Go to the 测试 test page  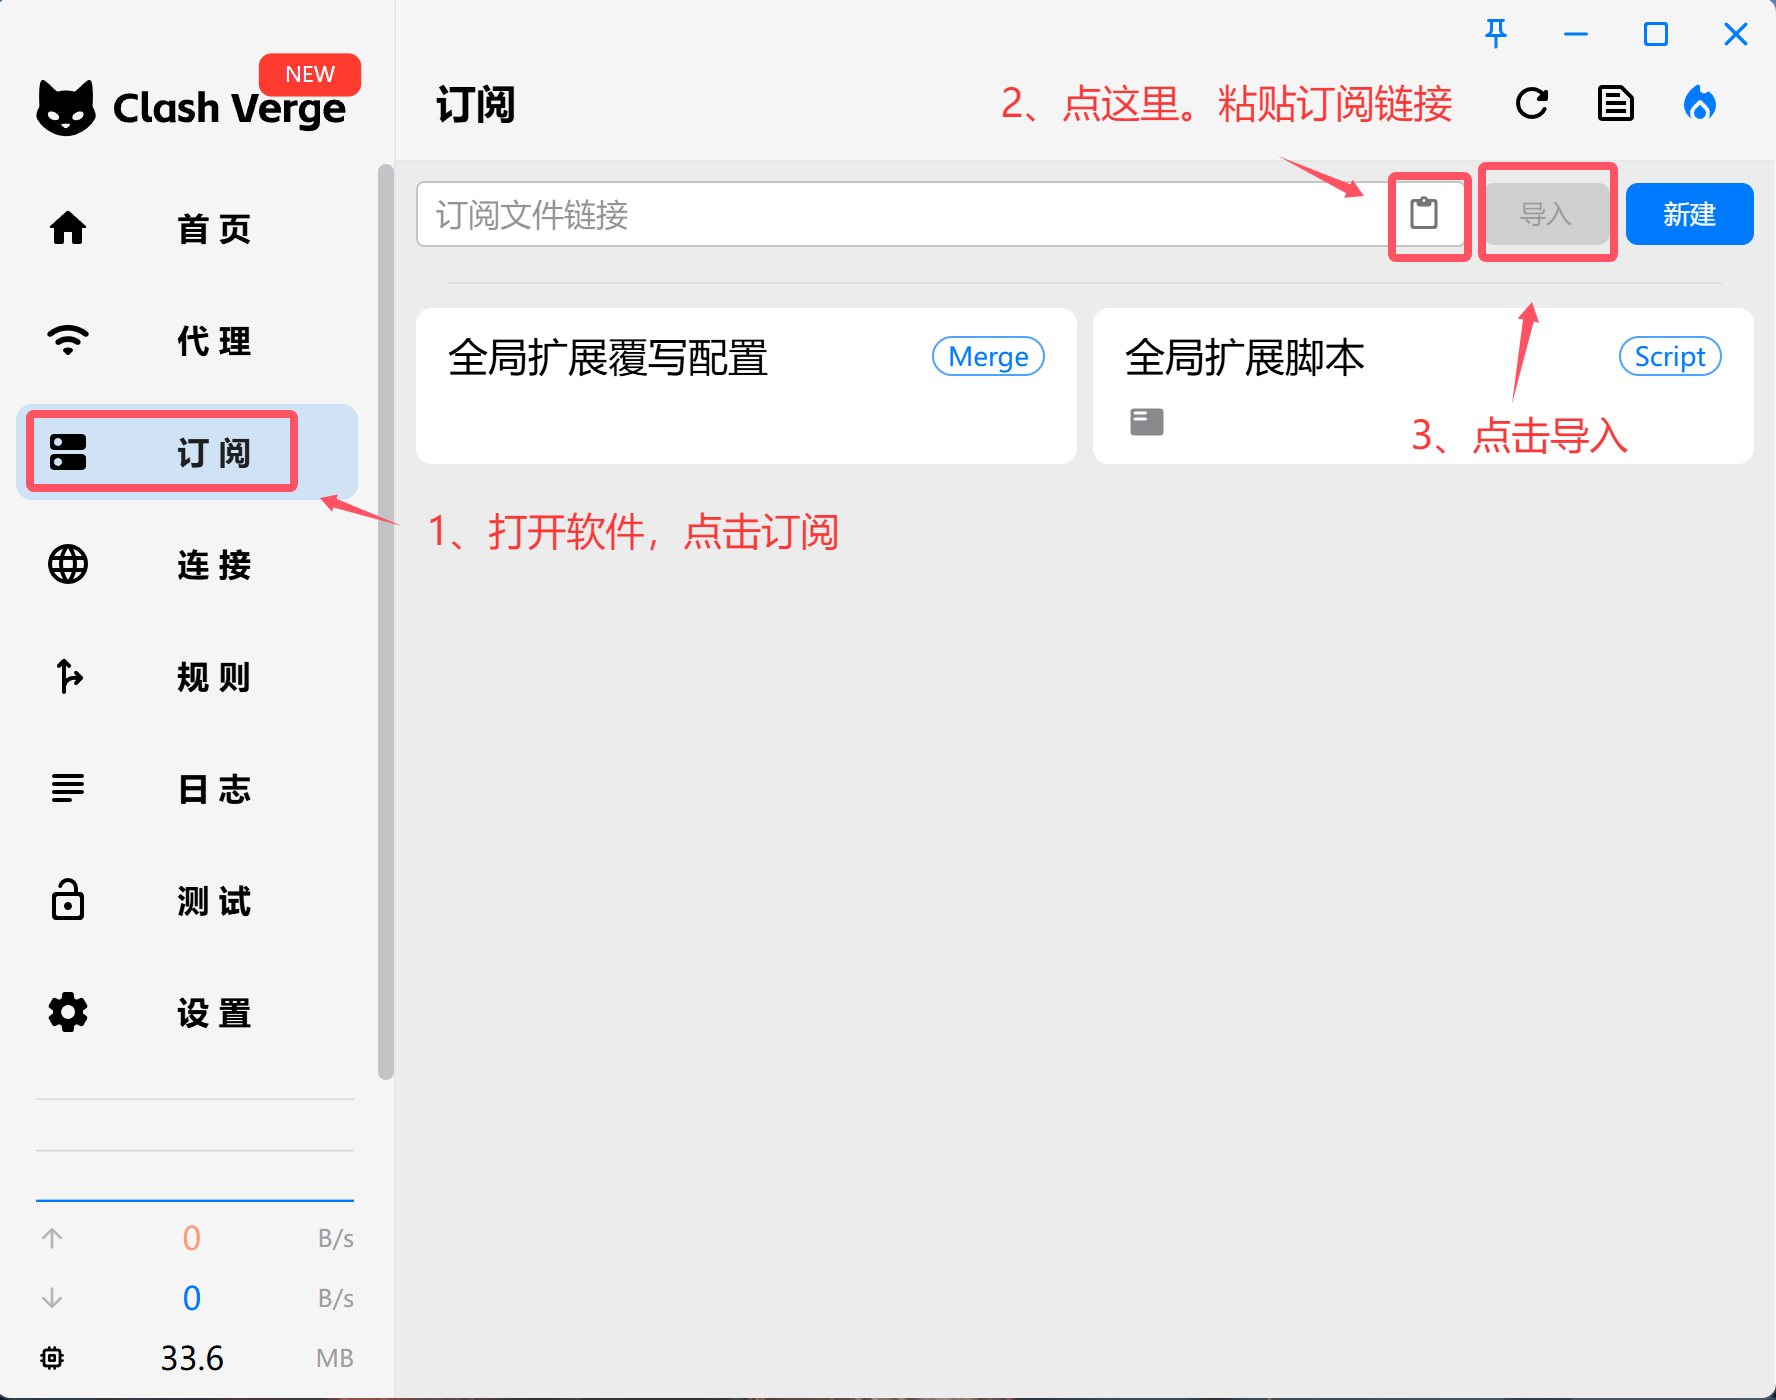tap(193, 901)
